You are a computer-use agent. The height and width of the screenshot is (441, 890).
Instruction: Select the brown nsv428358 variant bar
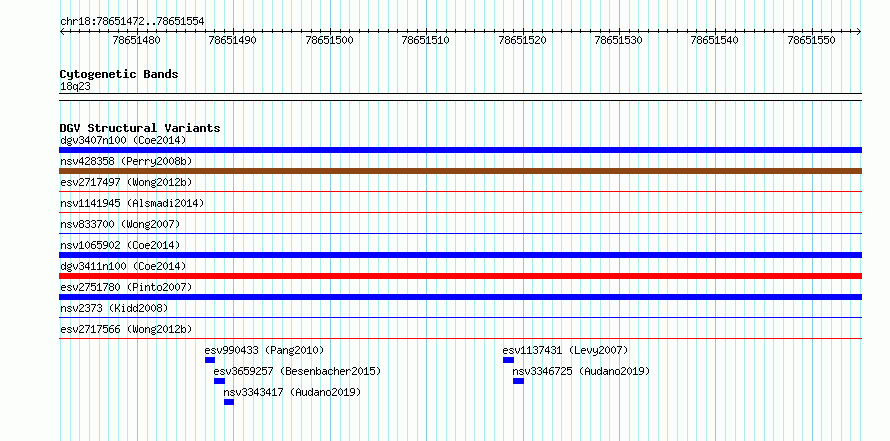460,171
